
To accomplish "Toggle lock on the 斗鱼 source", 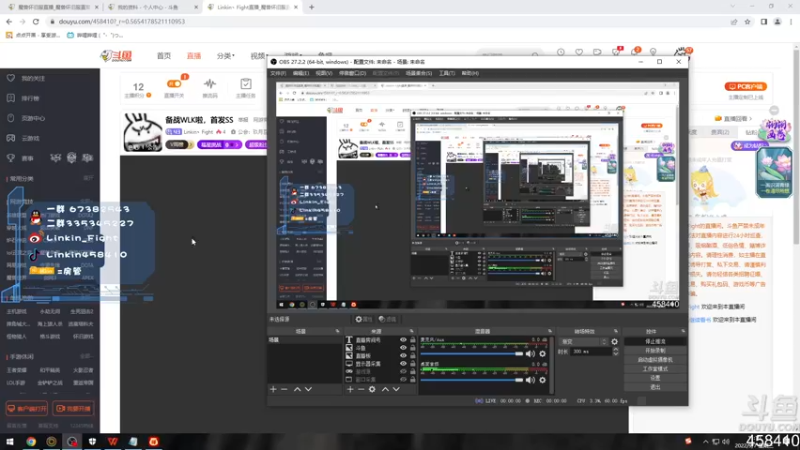I will 413,348.
